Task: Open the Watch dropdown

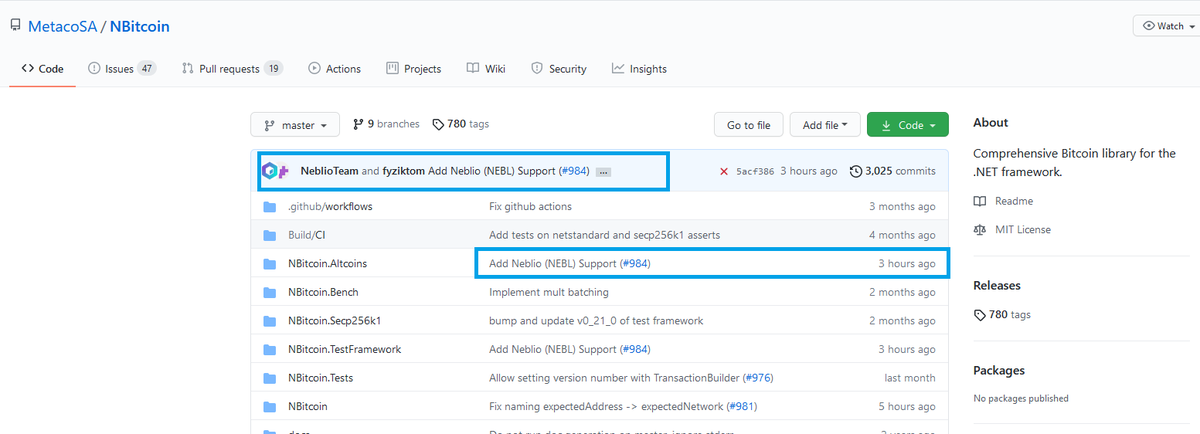Action: pos(1167,26)
